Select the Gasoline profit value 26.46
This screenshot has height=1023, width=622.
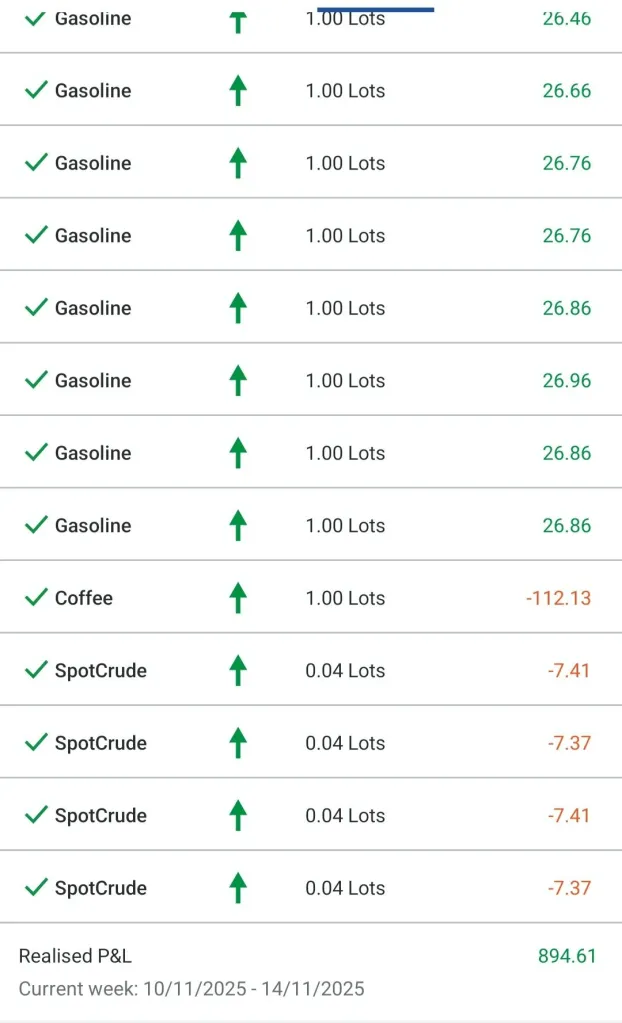click(567, 18)
